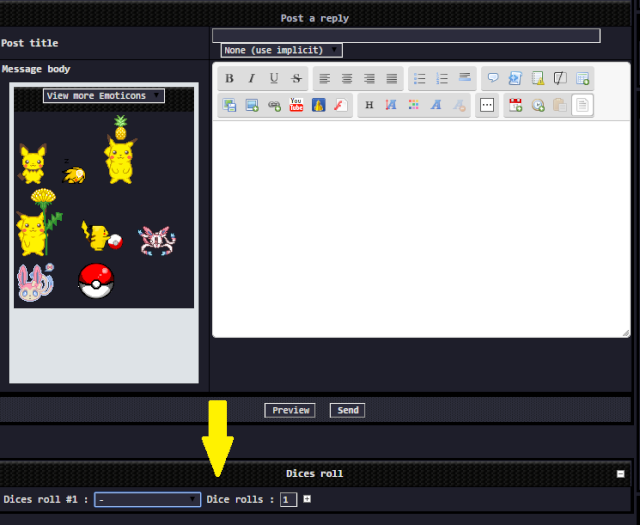Image resolution: width=640 pixels, height=525 pixels.
Task: Insert the current time clock icon
Action: (538, 105)
